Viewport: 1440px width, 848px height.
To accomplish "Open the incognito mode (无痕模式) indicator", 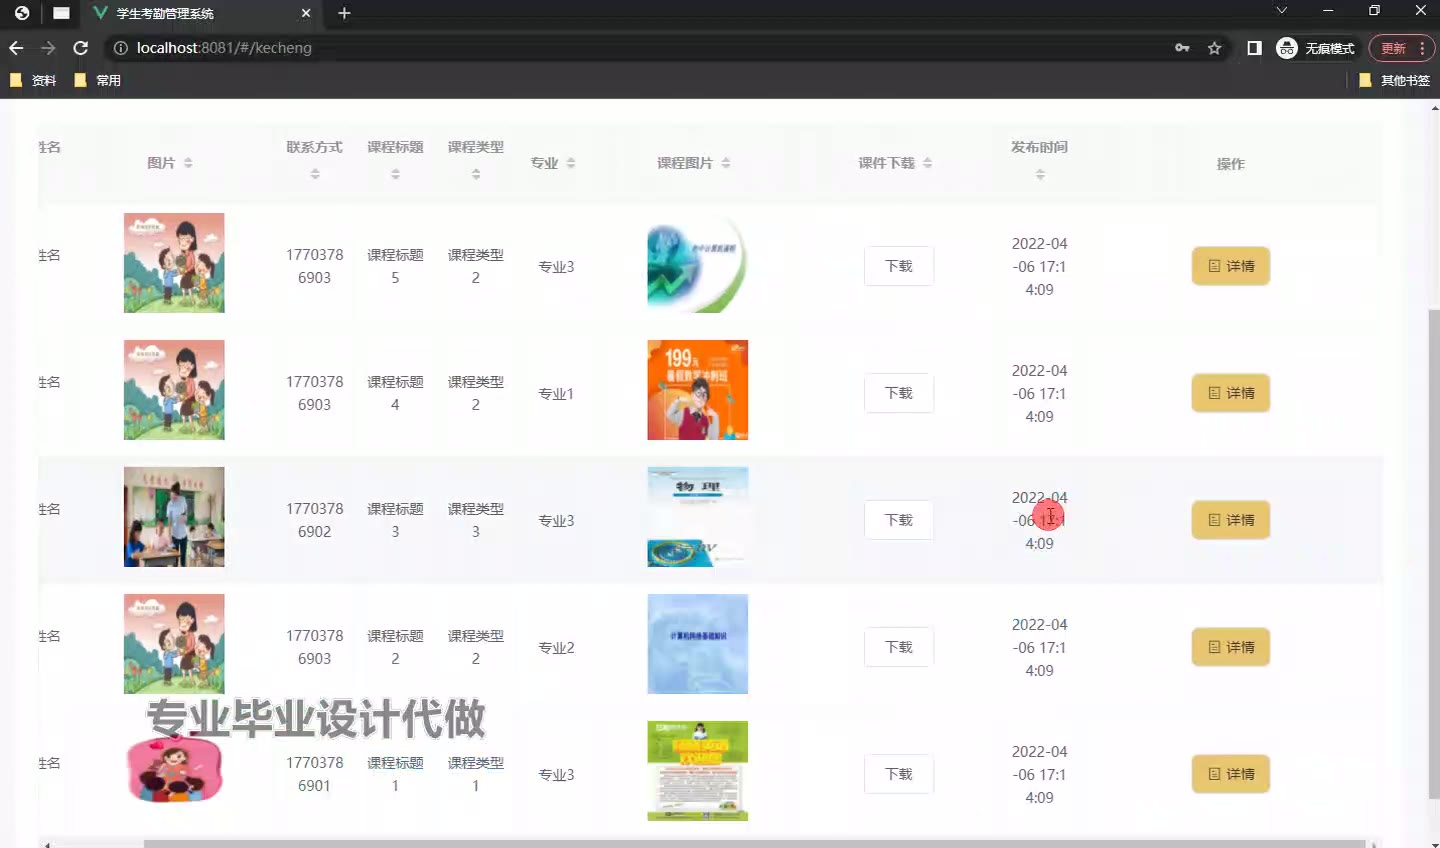I will point(1316,48).
